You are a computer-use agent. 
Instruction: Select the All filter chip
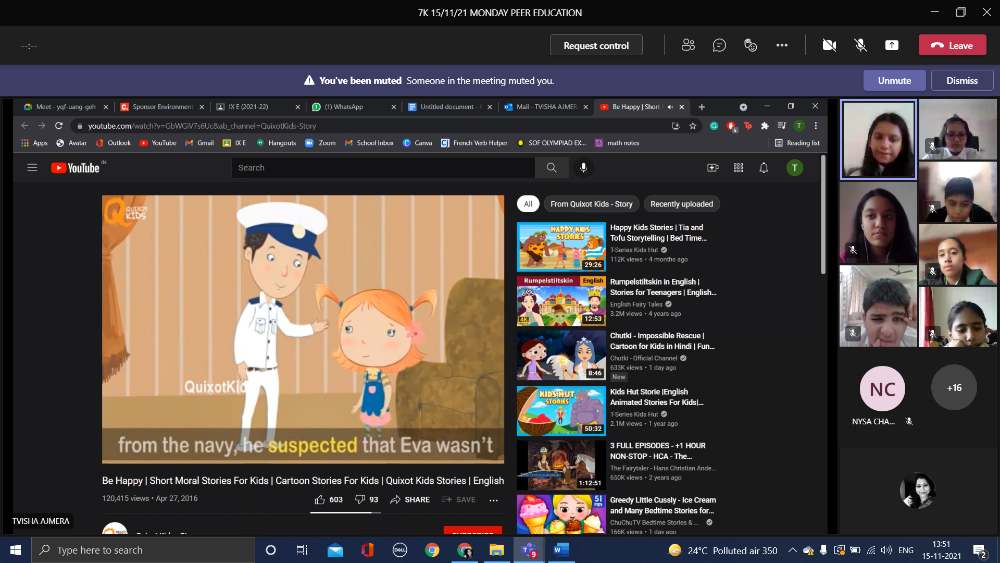(x=528, y=204)
